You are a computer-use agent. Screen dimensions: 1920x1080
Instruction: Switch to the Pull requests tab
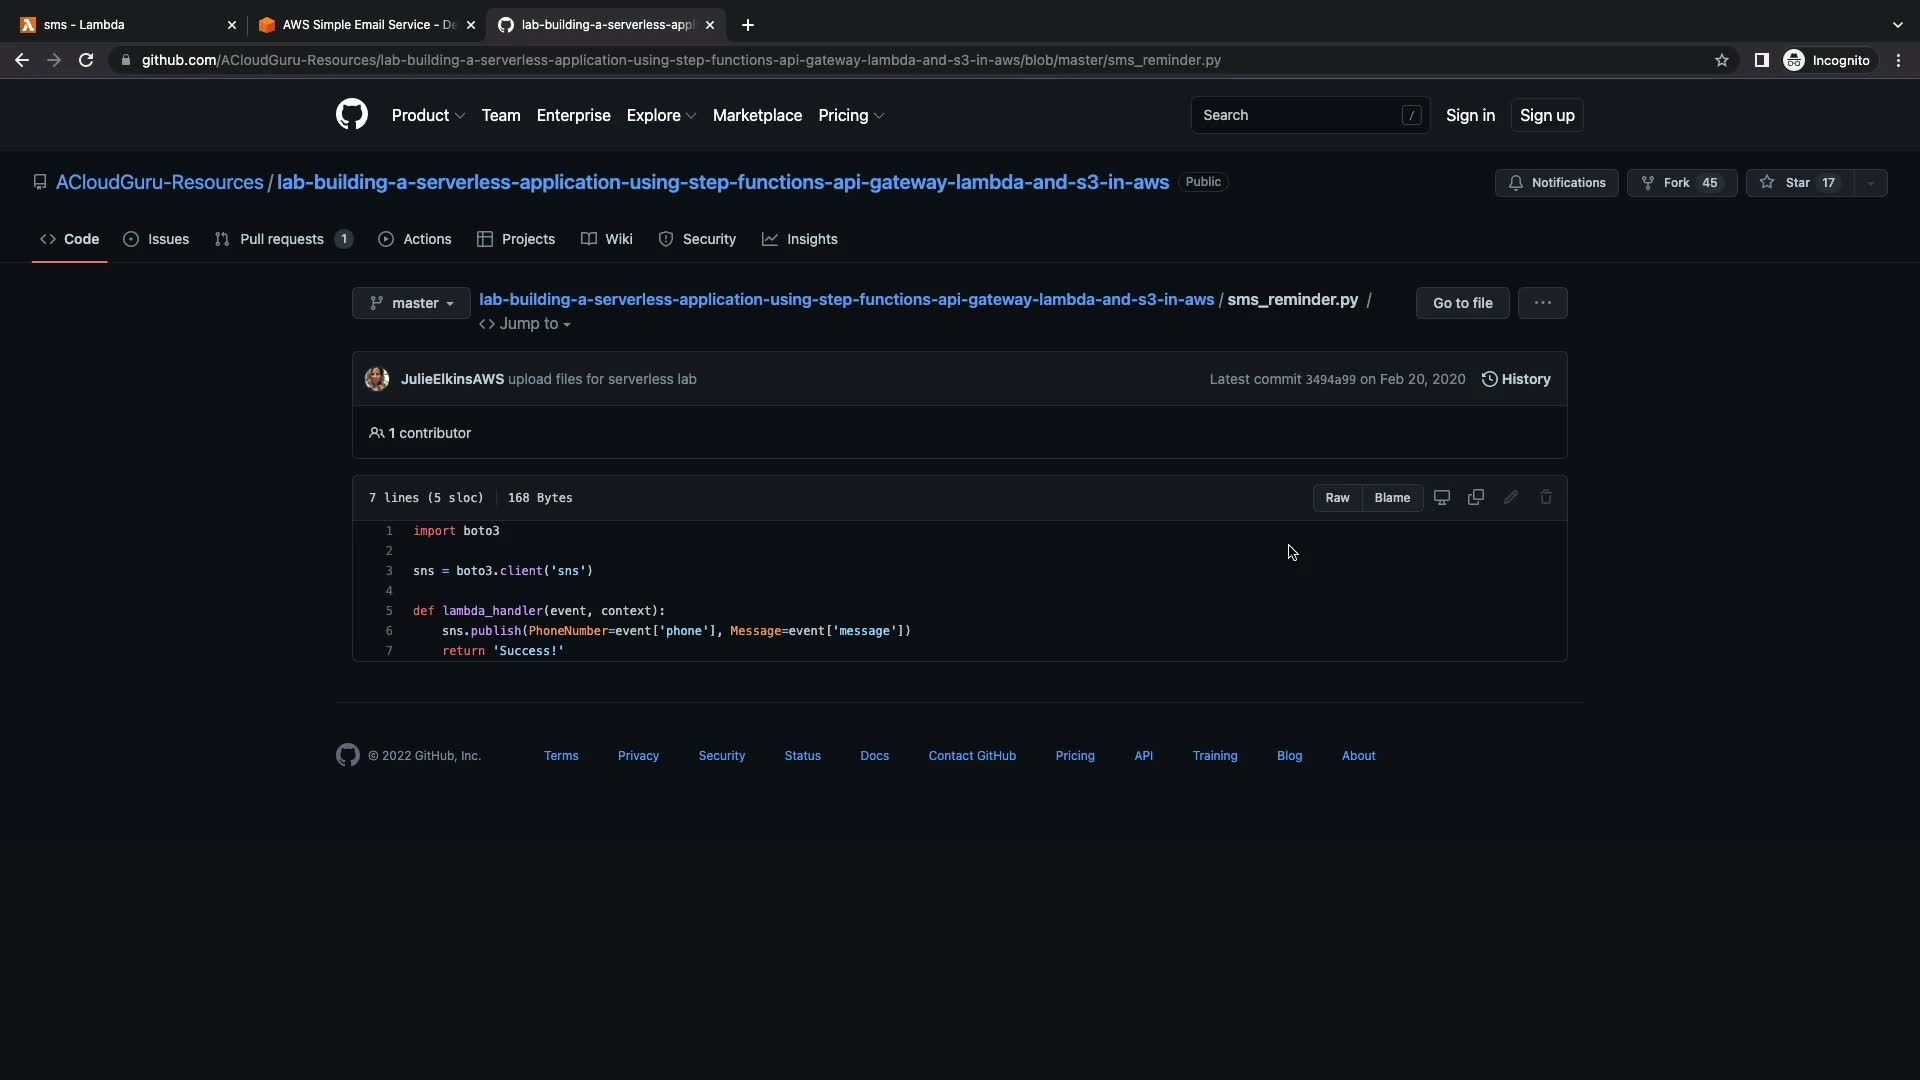click(282, 239)
